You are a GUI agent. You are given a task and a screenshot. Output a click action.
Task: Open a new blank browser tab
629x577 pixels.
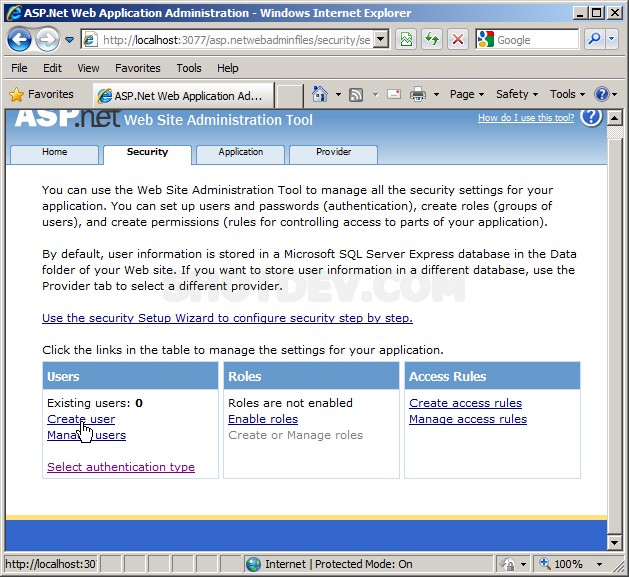289,96
